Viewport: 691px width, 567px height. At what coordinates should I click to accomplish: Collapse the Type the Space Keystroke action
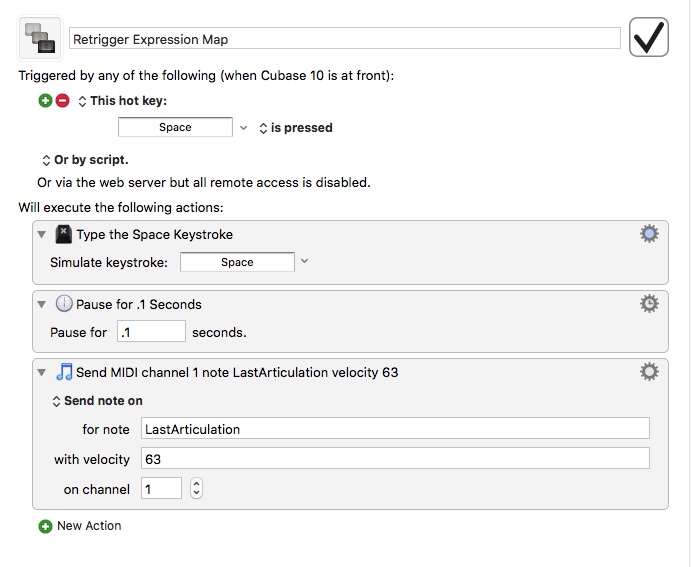[42, 234]
